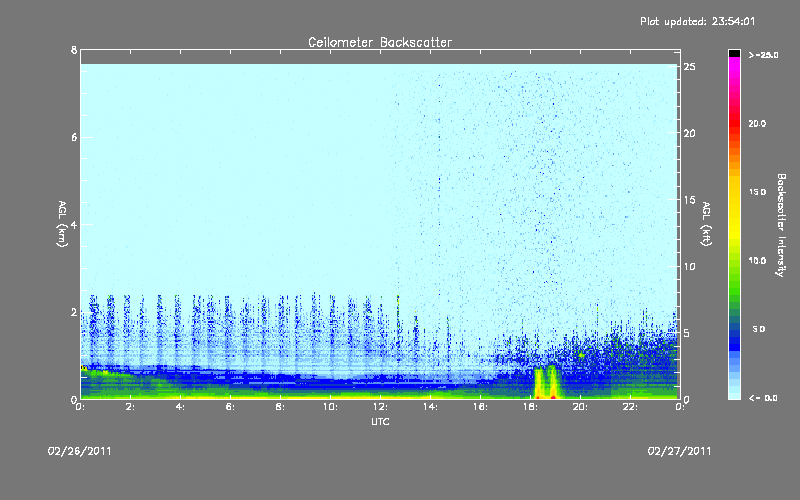This screenshot has width=800, height=500.
Task: Click the "8" km tick on left axis
Action: pyautogui.click(x=74, y=50)
